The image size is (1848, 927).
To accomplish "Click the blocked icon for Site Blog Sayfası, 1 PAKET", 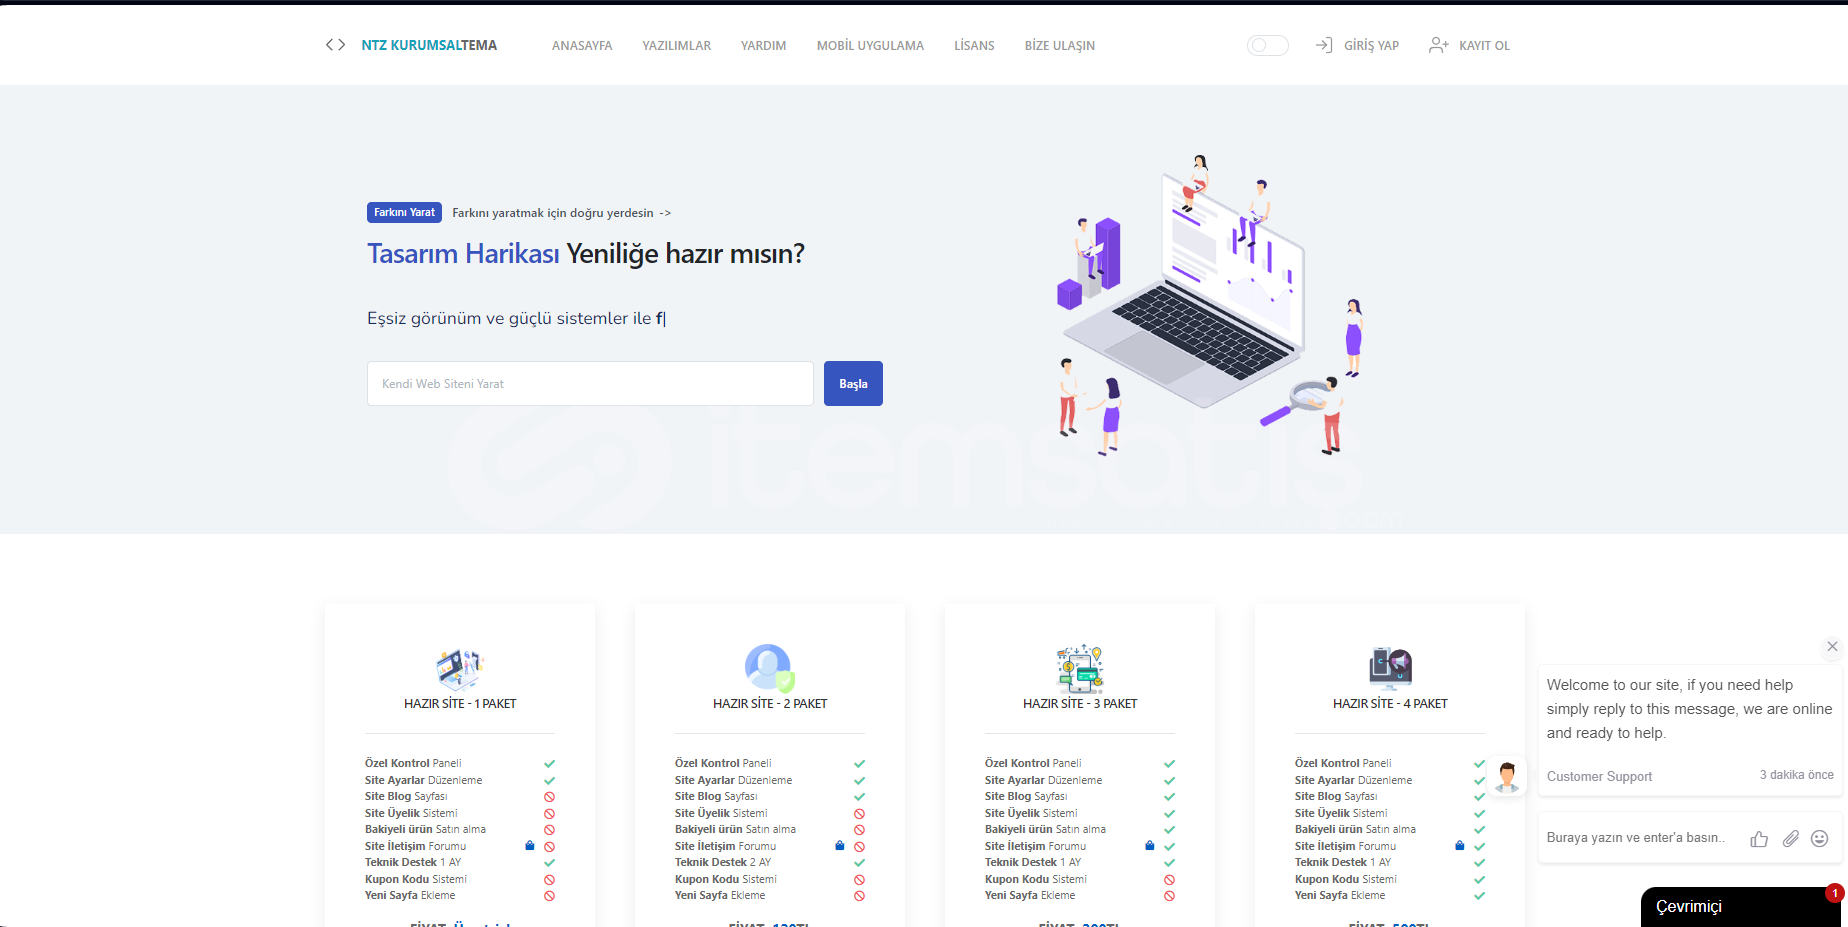I will (x=549, y=797).
